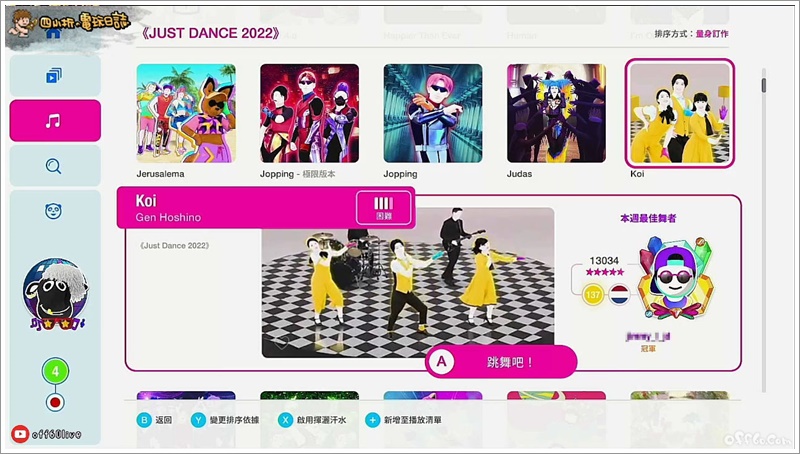Image resolution: width=800 pixels, height=454 pixels.
Task: Click the (Just Dance 2022) subtitle text
Action: click(174, 245)
